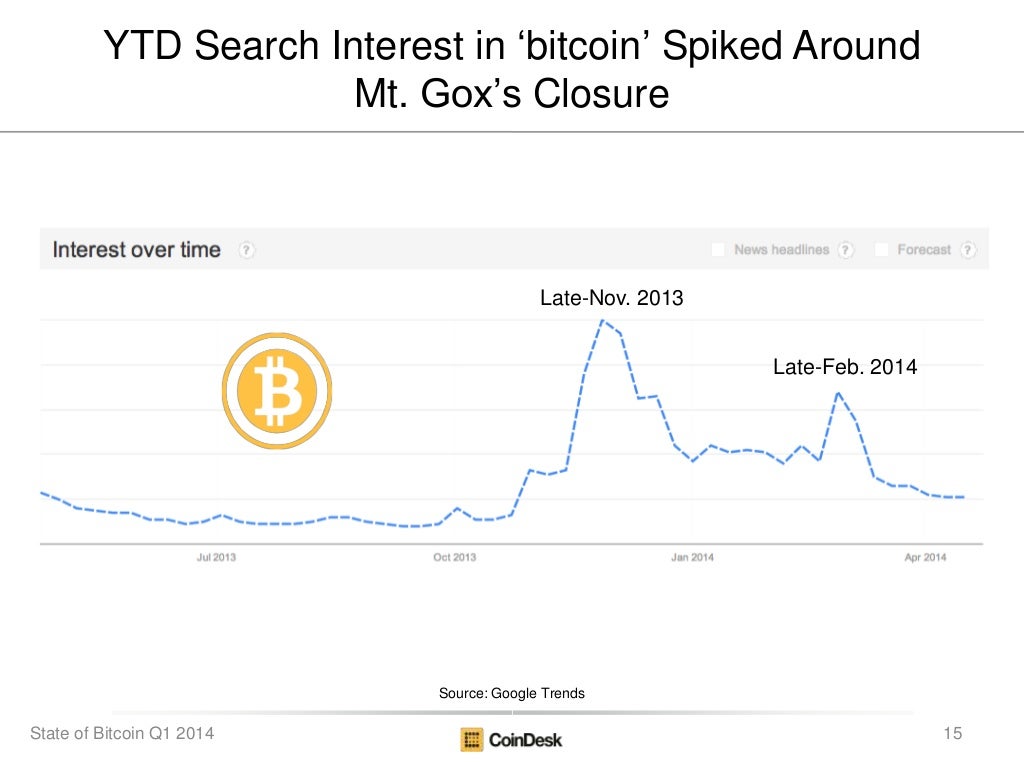The width and height of the screenshot is (1024, 768).
Task: Click the 'Interest over time' heading
Action: click(136, 250)
